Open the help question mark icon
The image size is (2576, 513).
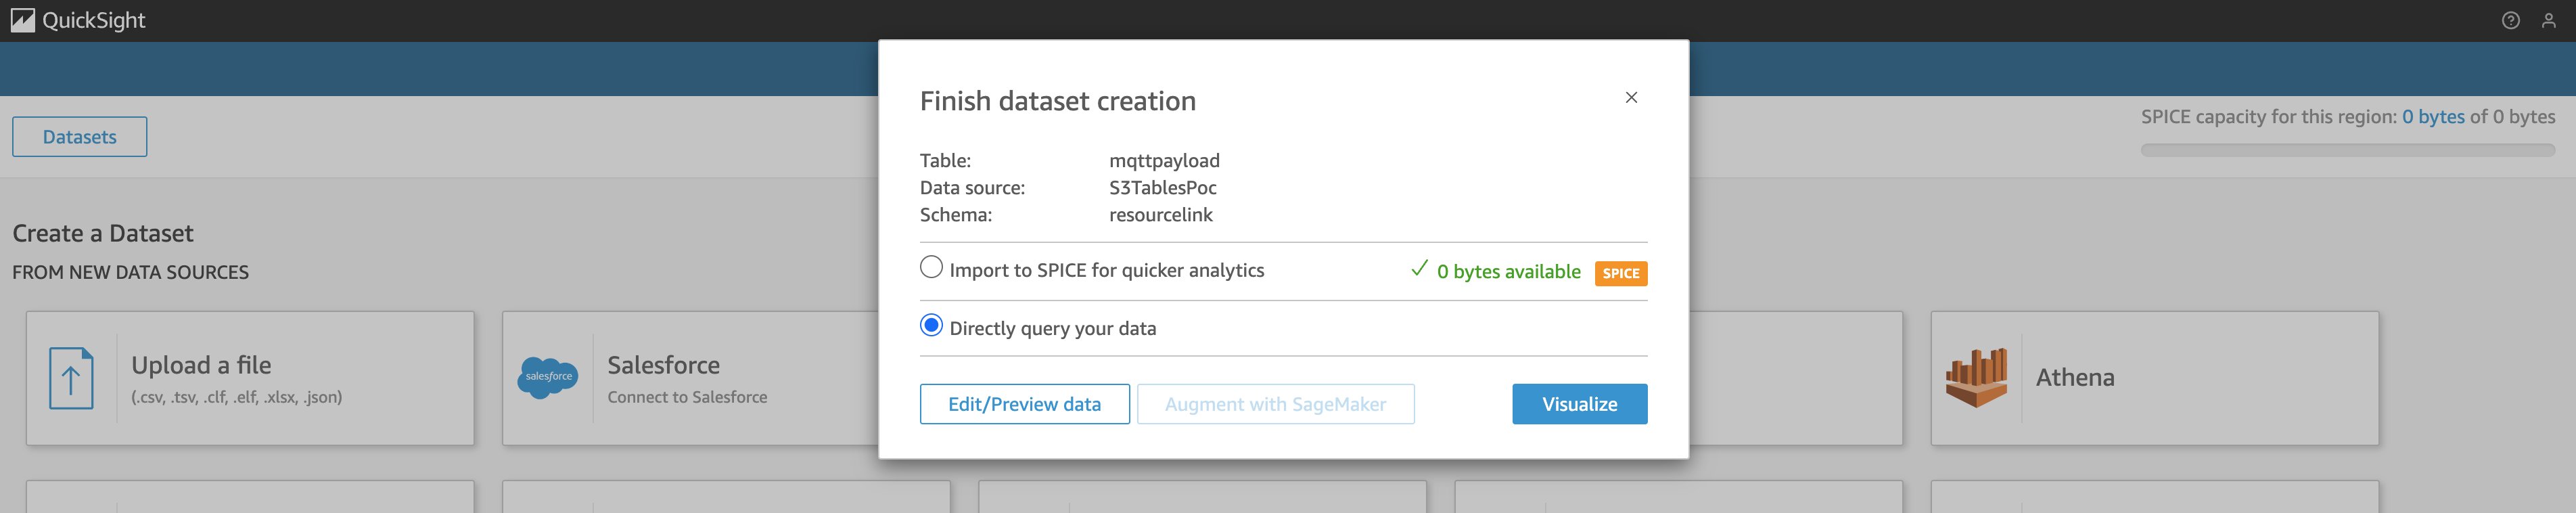(2510, 21)
